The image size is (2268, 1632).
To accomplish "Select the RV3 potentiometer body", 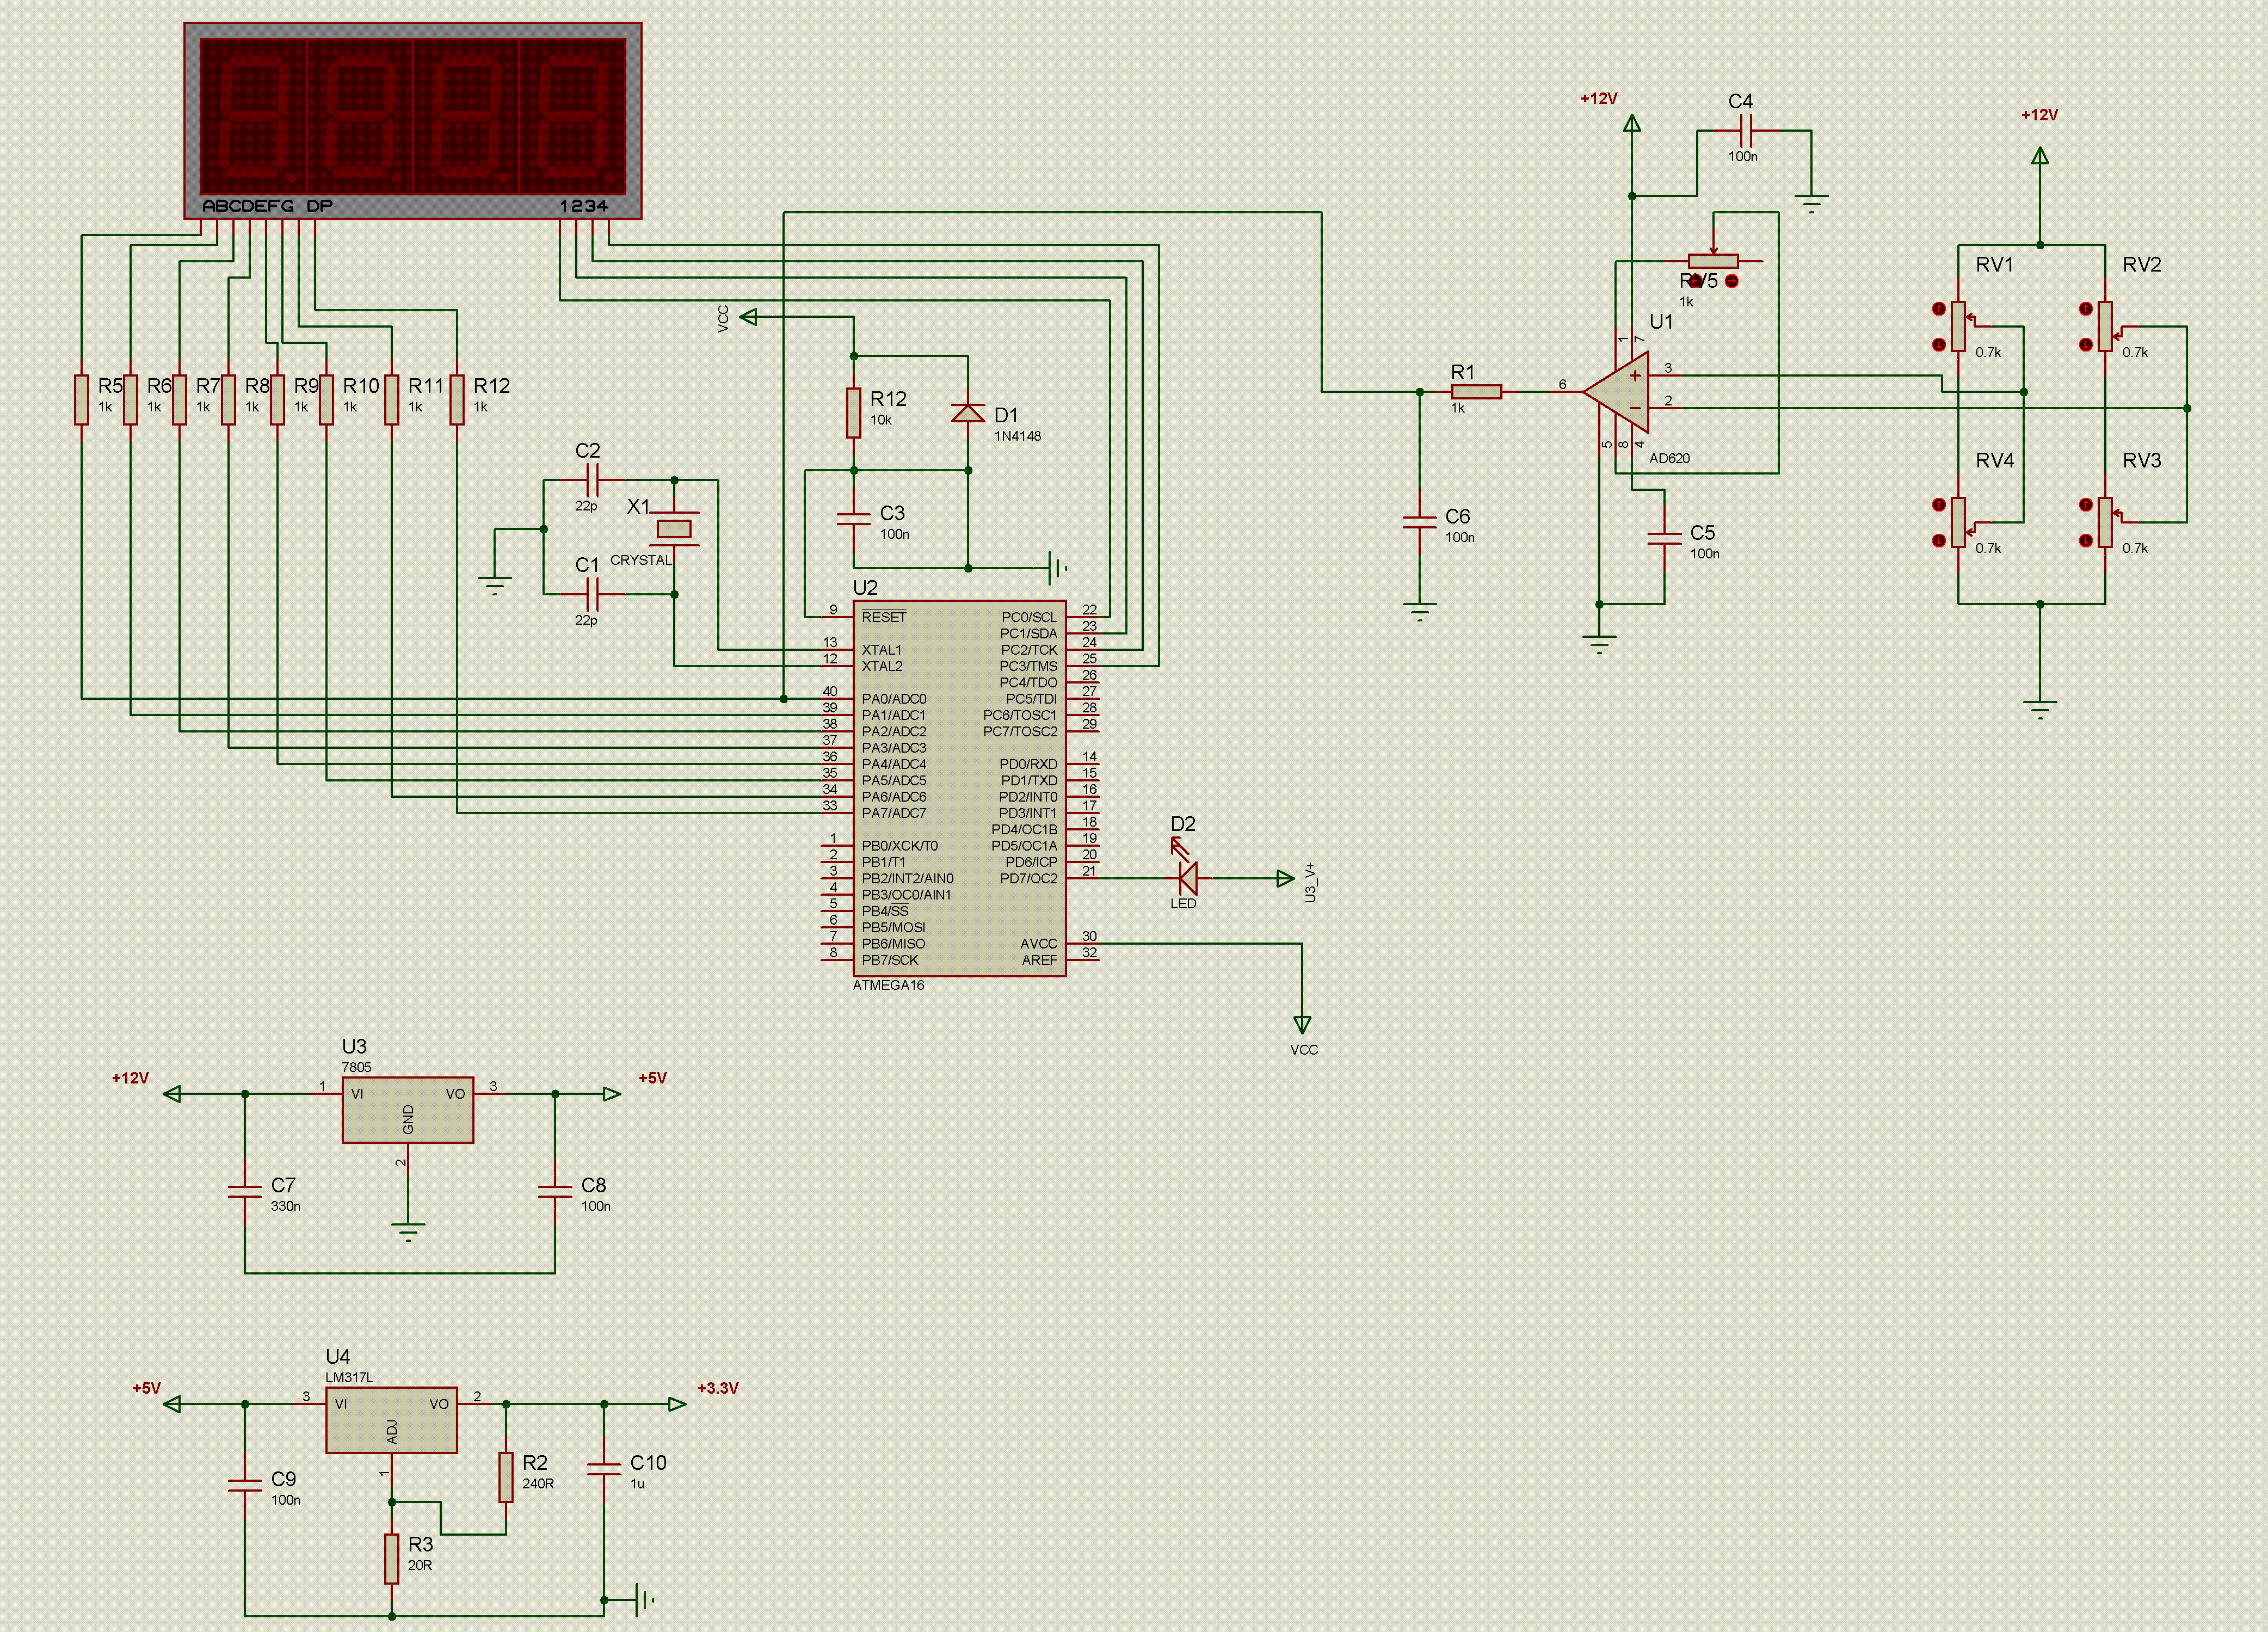I will (x=2105, y=522).
